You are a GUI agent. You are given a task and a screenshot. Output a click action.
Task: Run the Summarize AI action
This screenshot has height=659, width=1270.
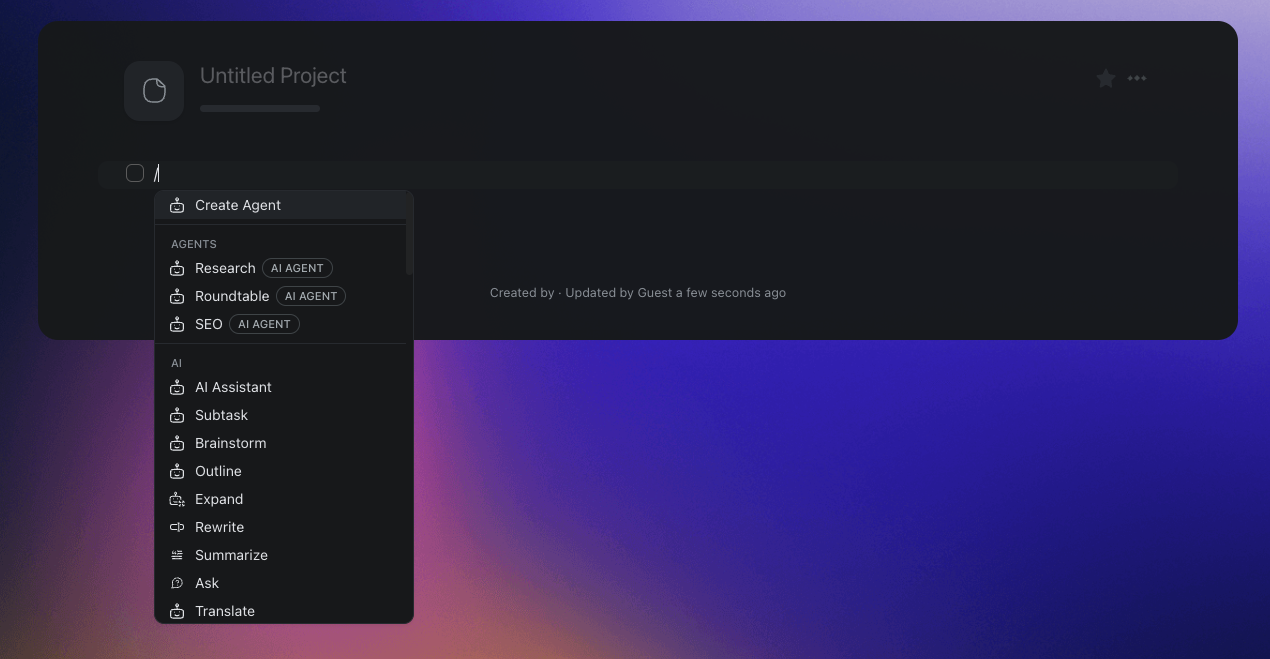pyautogui.click(x=231, y=555)
